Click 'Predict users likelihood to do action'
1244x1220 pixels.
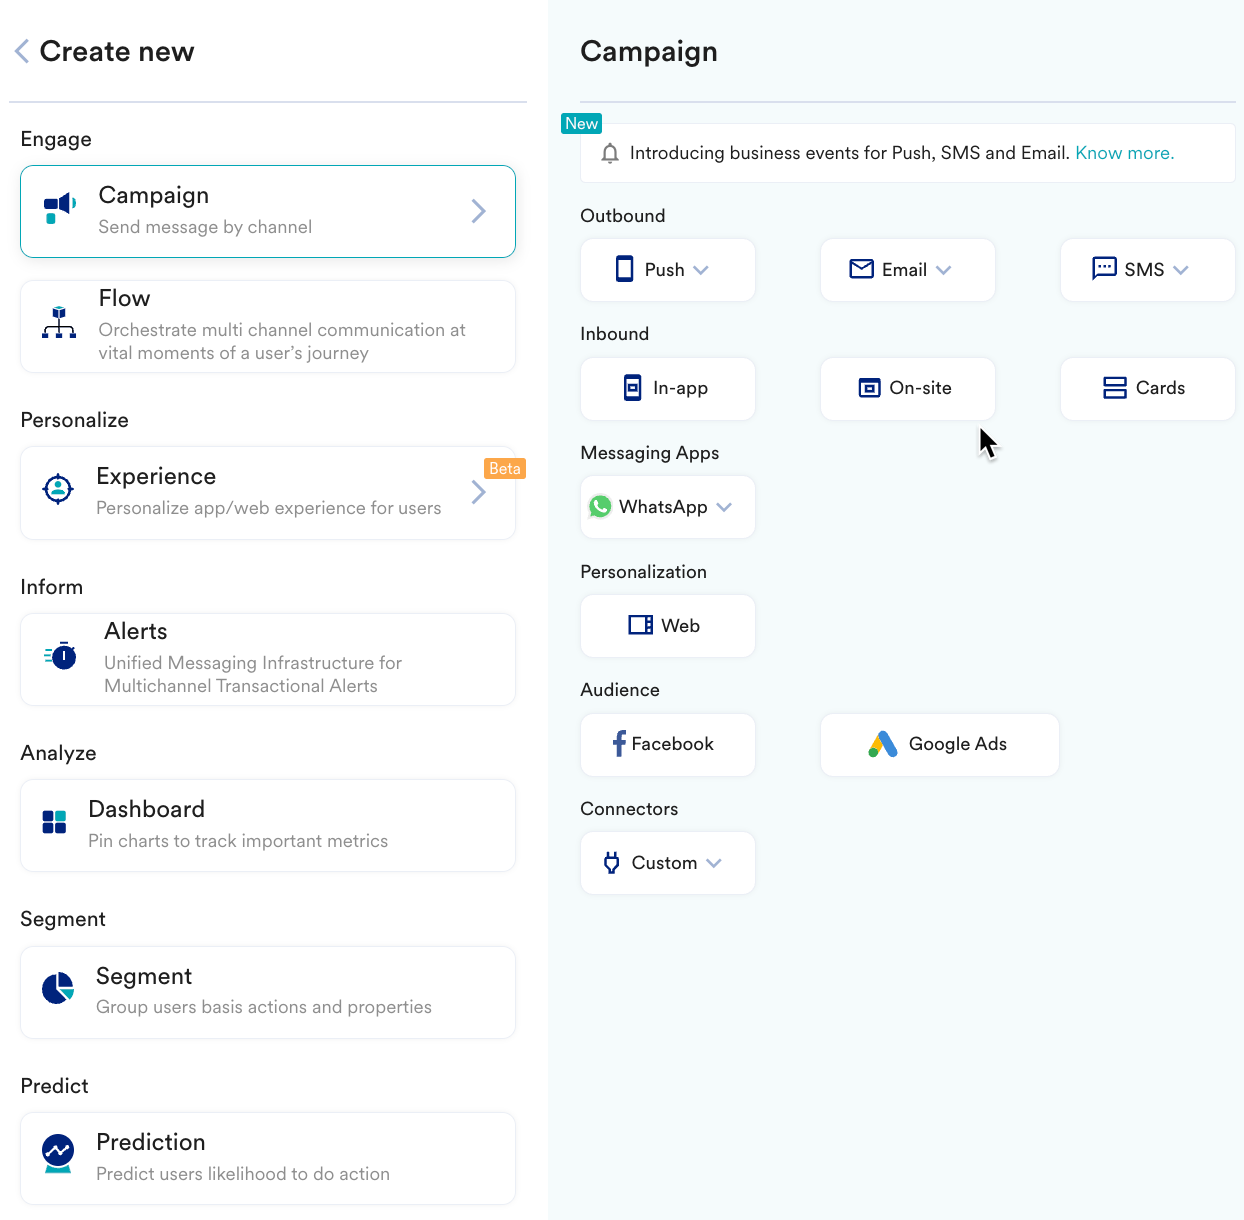243,1174
